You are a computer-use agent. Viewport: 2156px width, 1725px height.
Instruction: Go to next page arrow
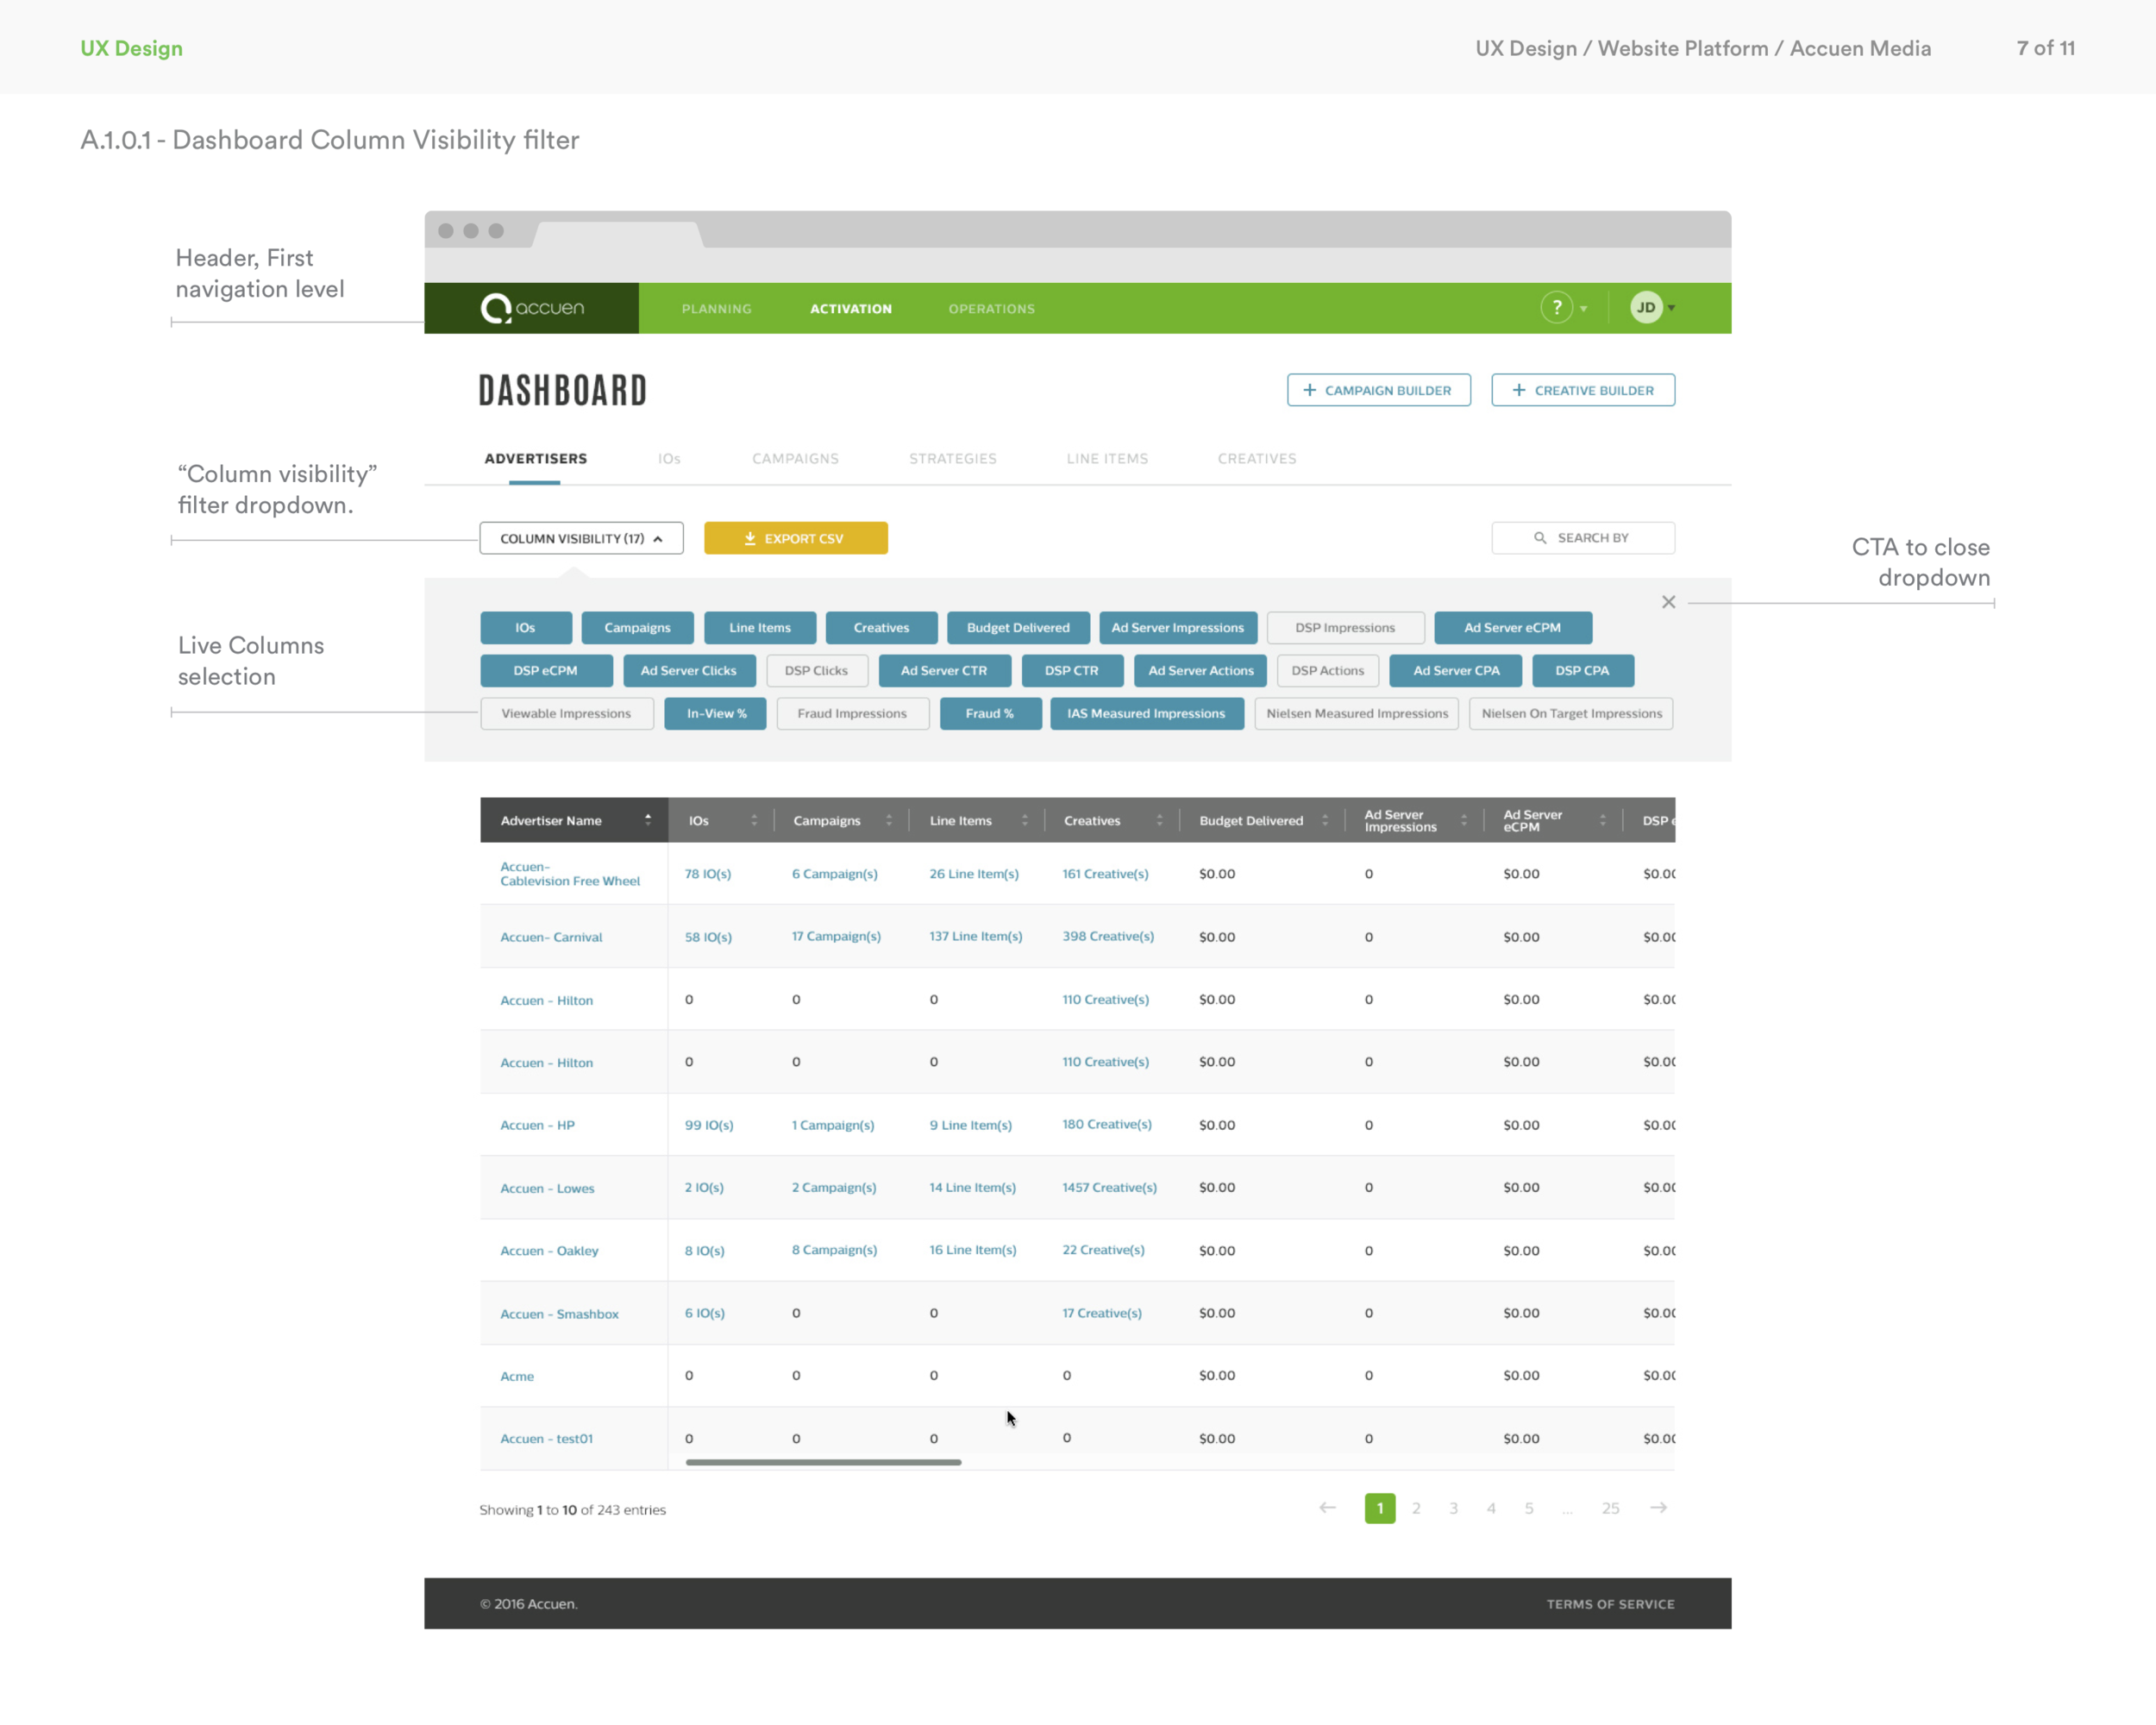[1658, 1508]
